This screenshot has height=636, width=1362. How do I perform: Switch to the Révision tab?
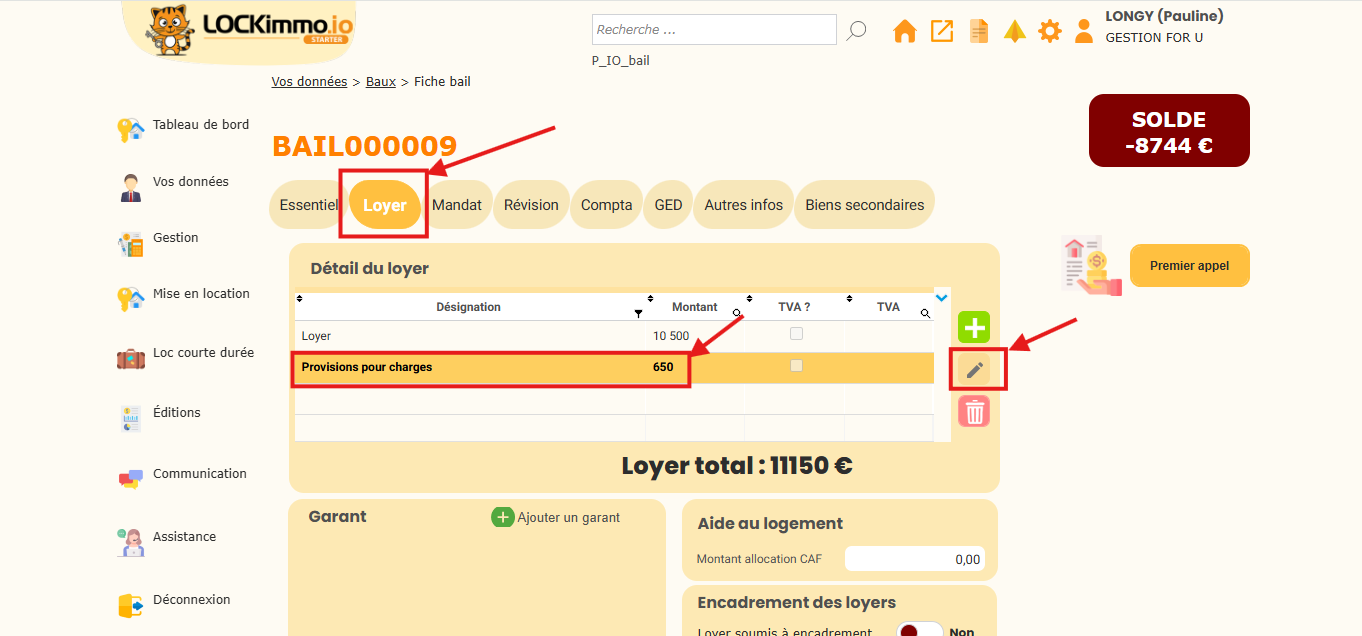tap(531, 205)
